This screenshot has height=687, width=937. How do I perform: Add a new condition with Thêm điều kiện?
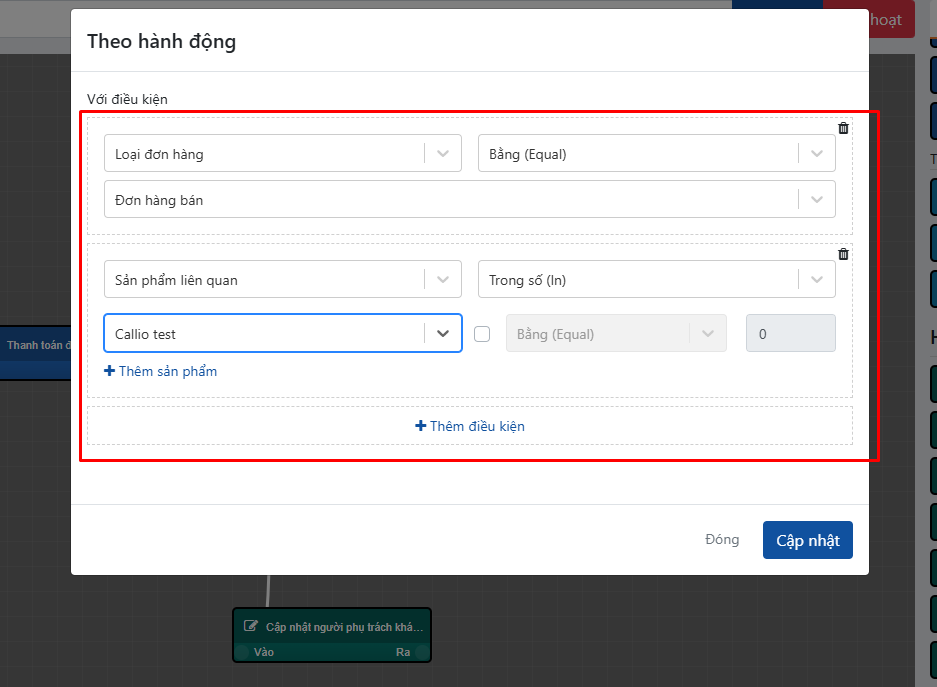click(470, 426)
